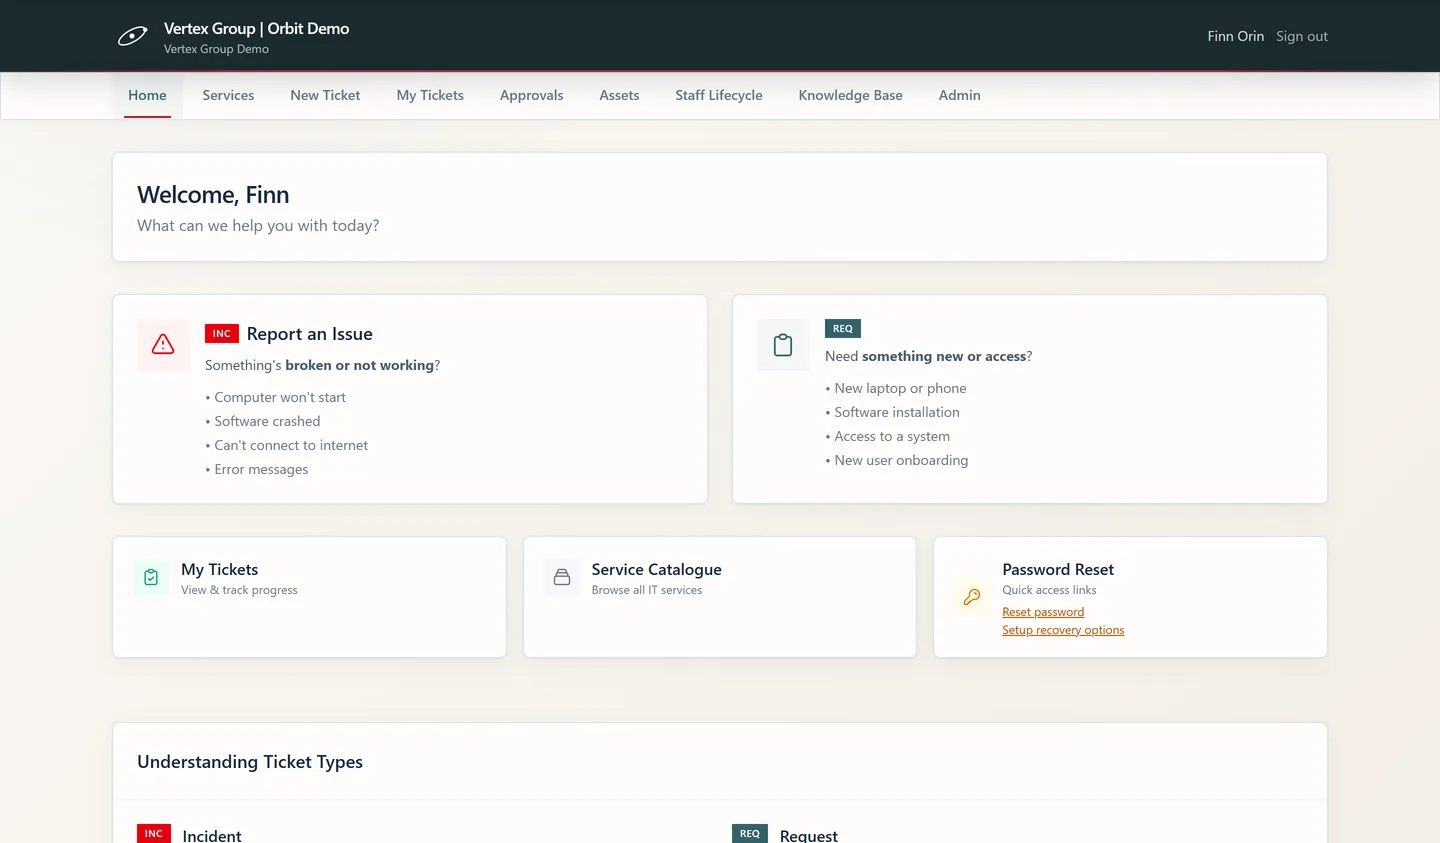Viewport: 1440px width, 843px height.
Task: Navigate to the Assets tab
Action: coord(619,95)
